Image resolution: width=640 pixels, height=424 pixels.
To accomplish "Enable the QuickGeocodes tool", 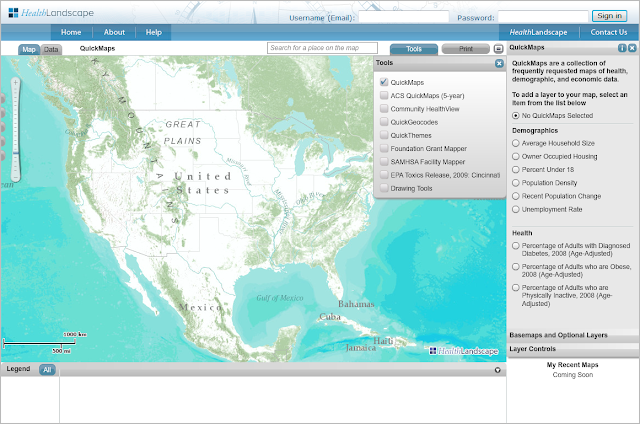I will pos(384,122).
